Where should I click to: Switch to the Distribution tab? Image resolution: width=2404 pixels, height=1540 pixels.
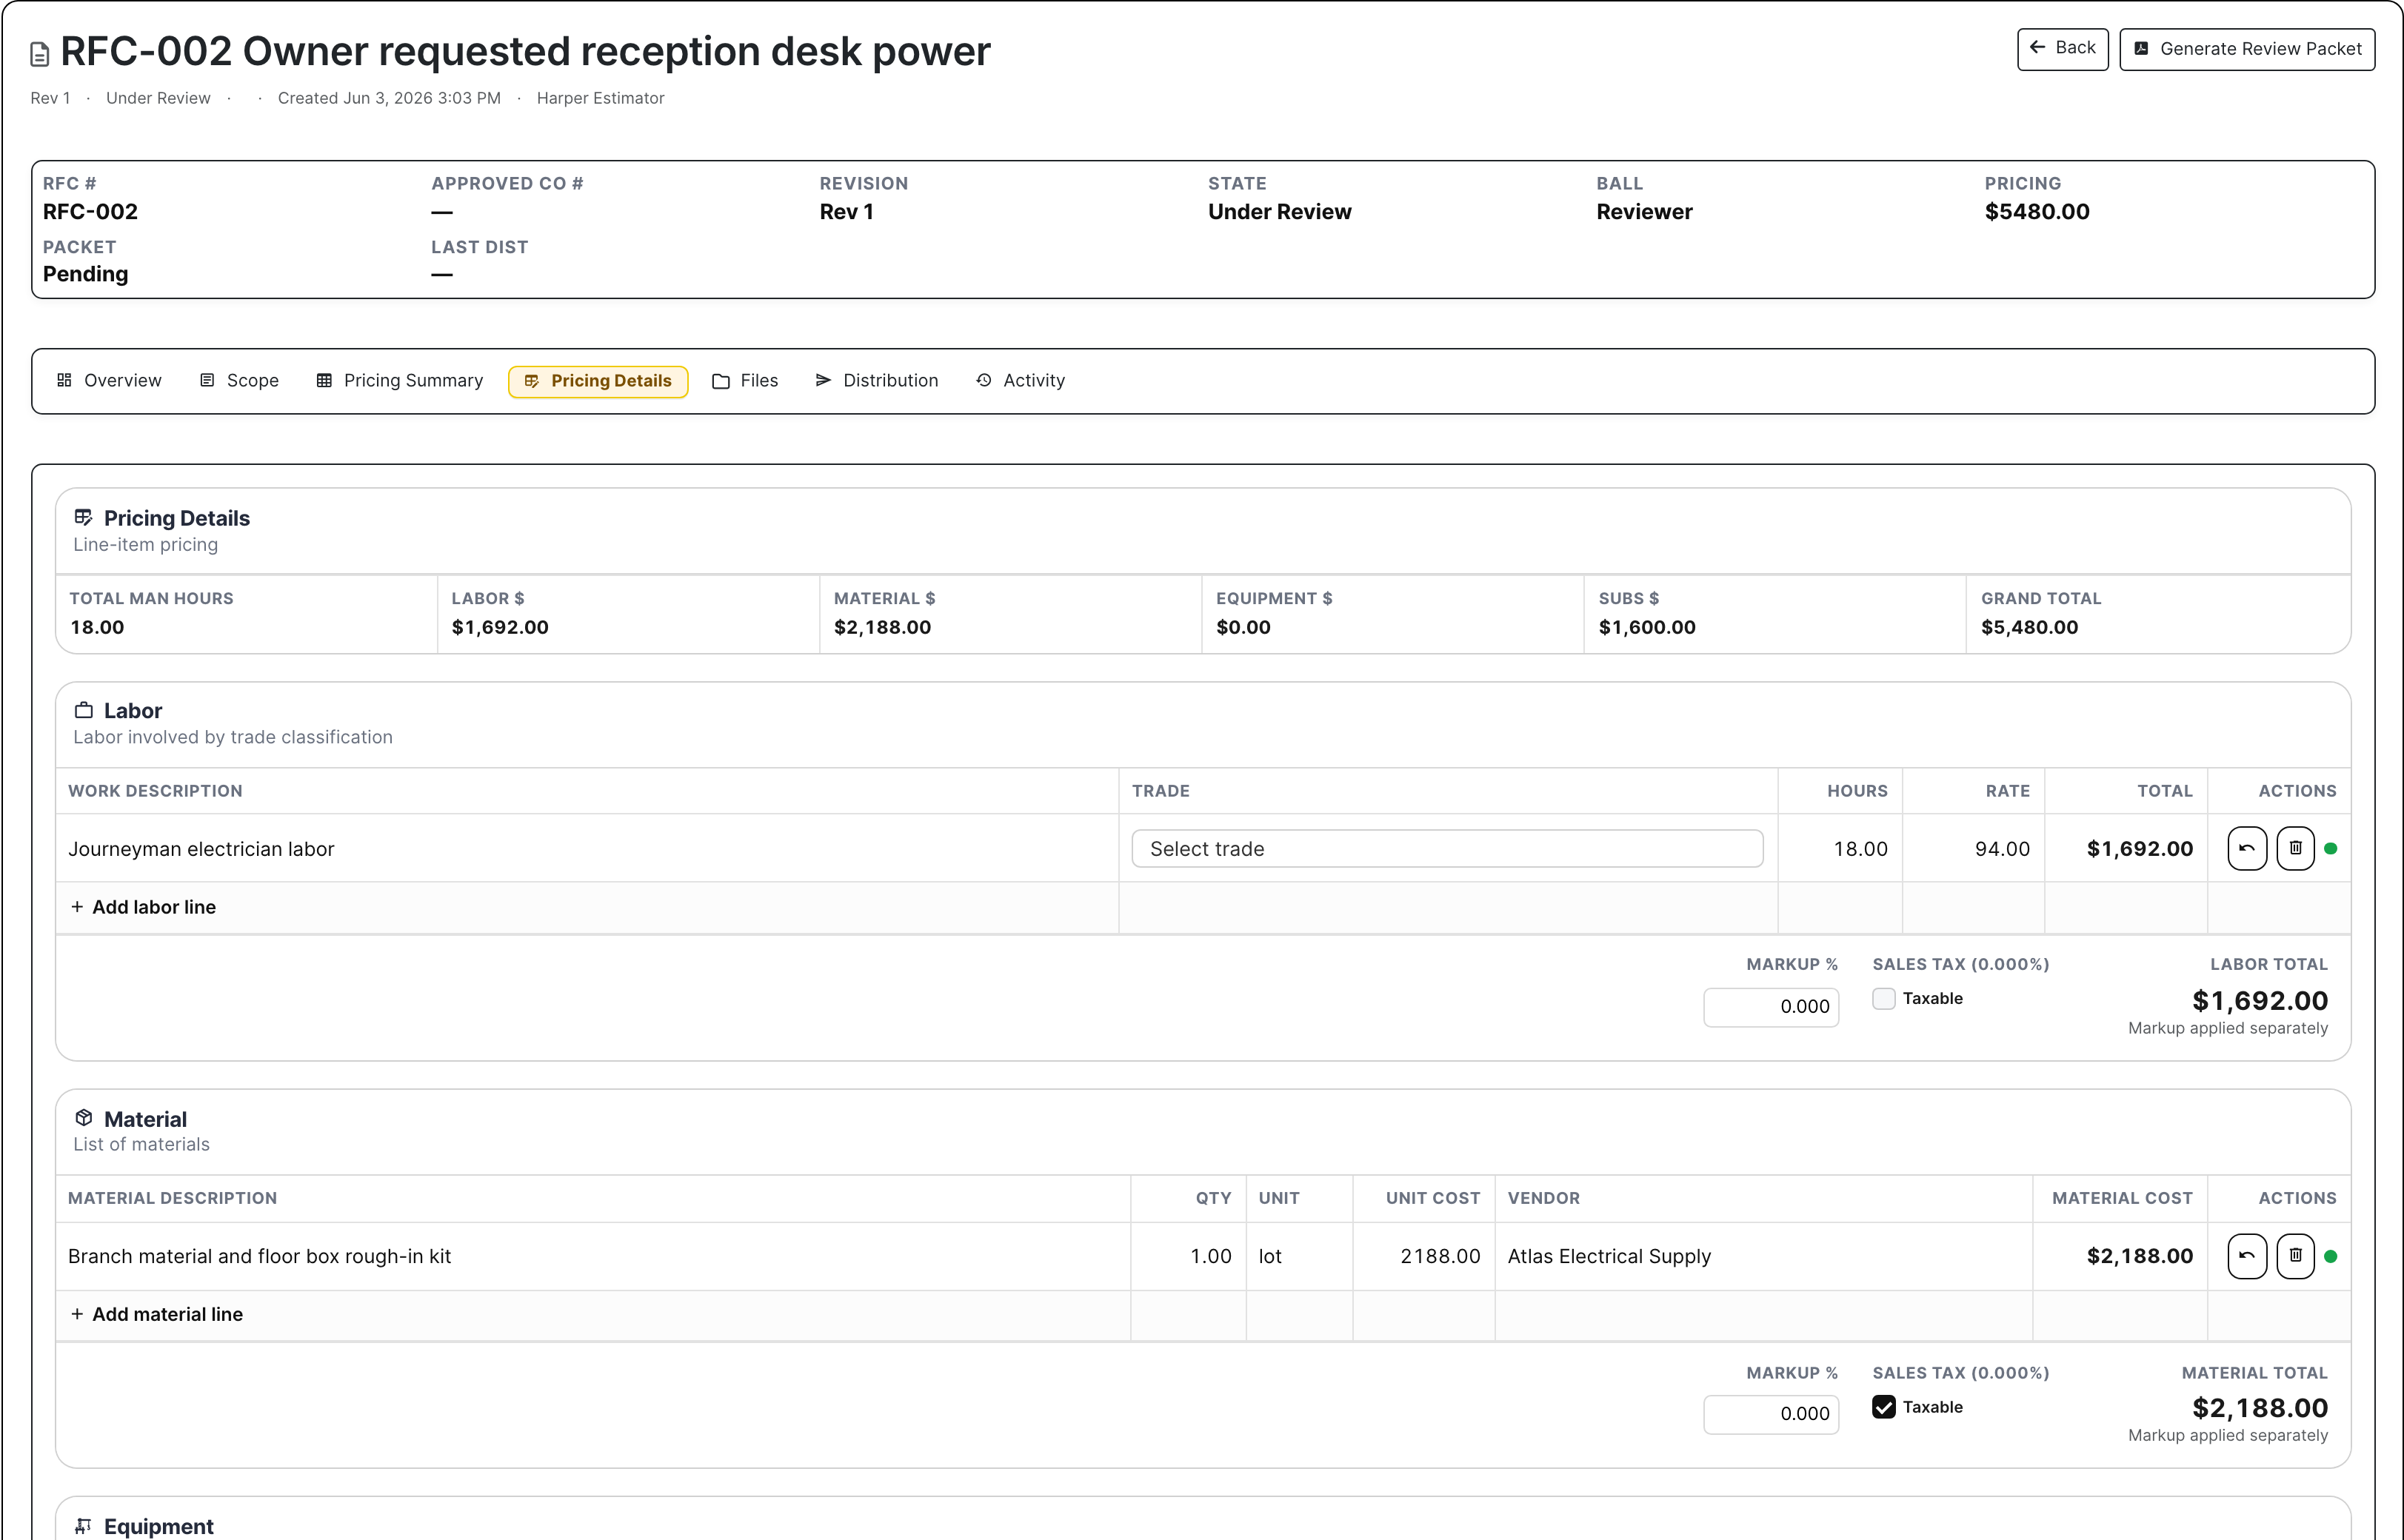click(876, 381)
